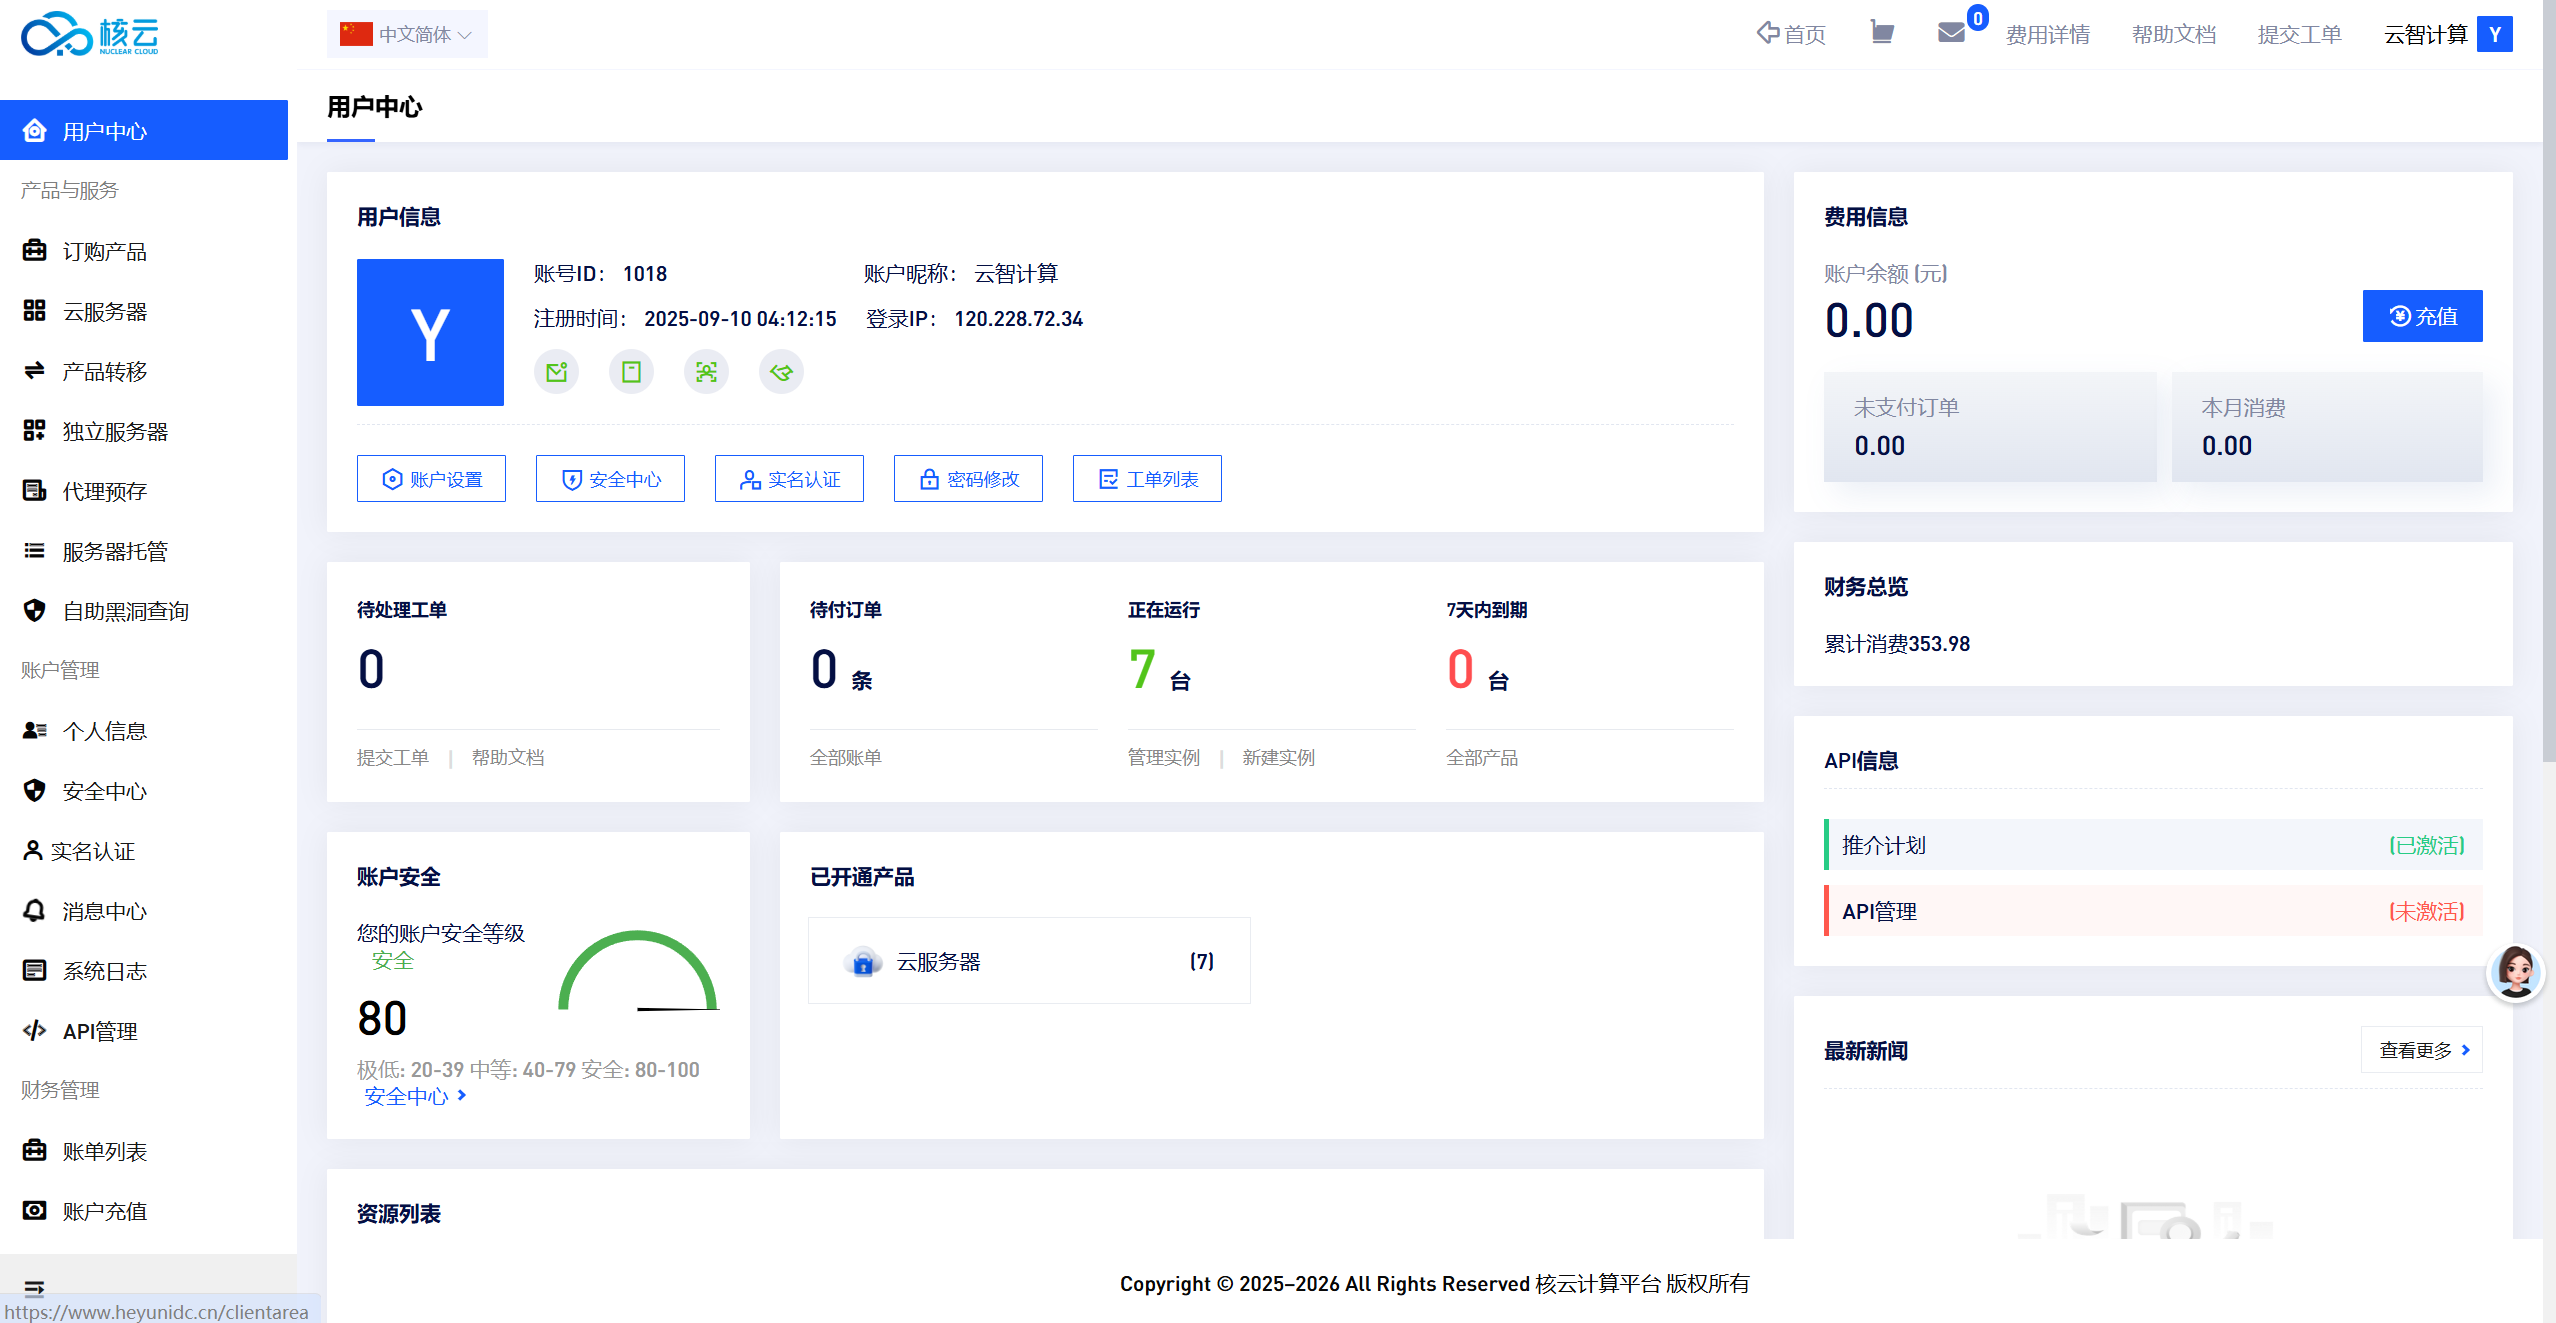Screen dimensions: 2556x1323
Task: Open the 云服务器 (7) product card
Action: tap(1029, 961)
